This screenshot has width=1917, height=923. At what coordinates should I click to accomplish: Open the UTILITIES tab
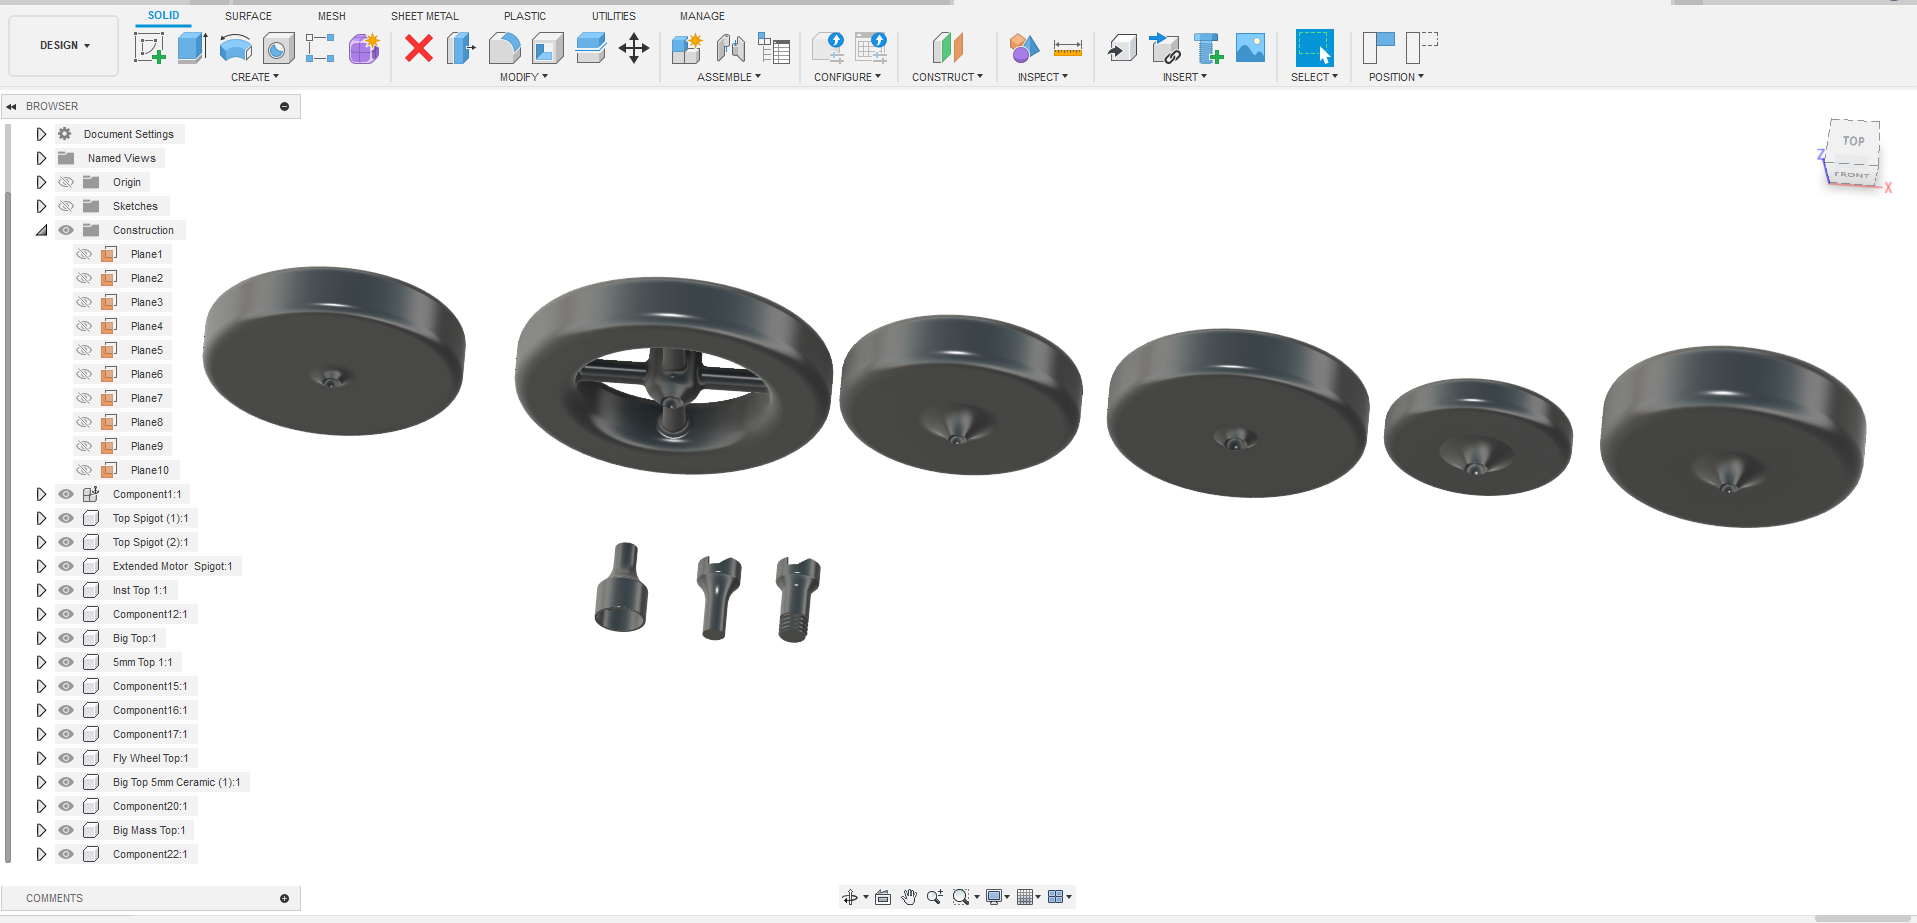[614, 16]
